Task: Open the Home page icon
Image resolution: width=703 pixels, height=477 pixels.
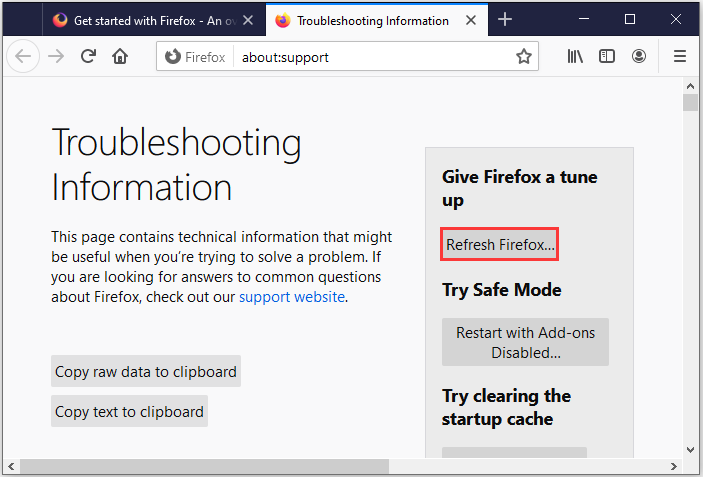Action: [x=120, y=56]
